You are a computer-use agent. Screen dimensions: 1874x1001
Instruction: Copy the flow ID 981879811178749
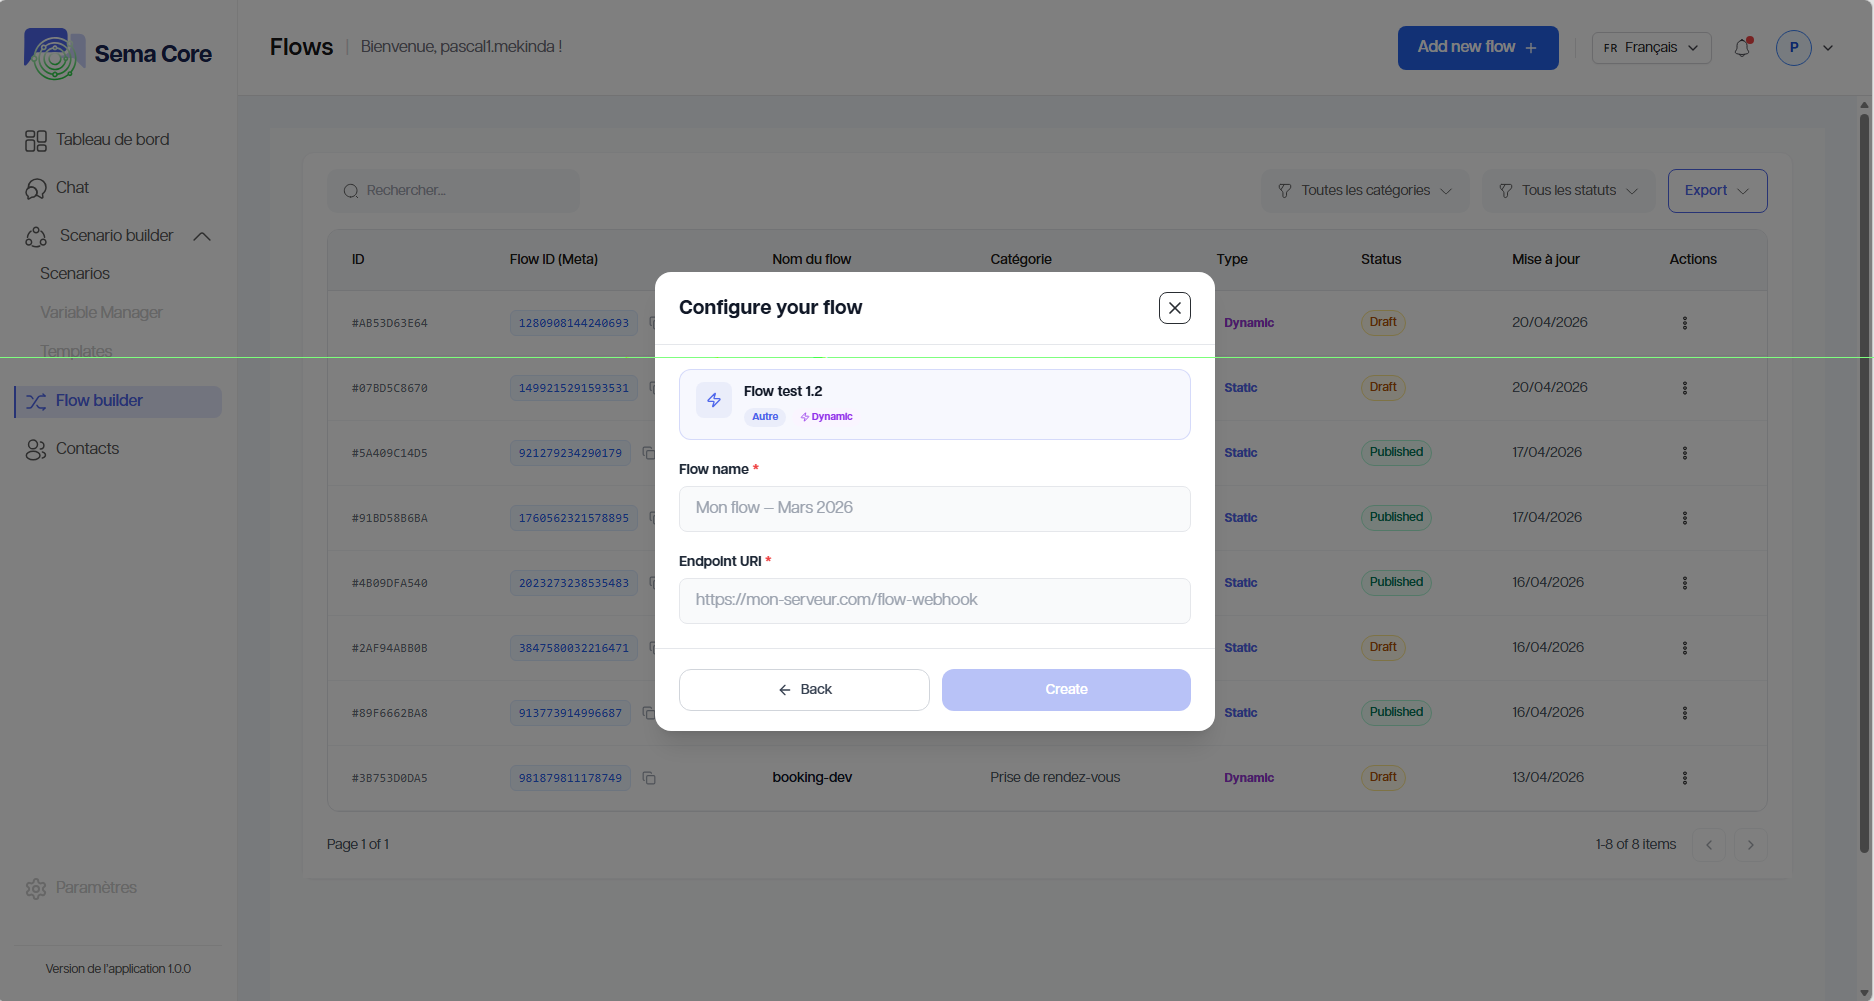(649, 778)
